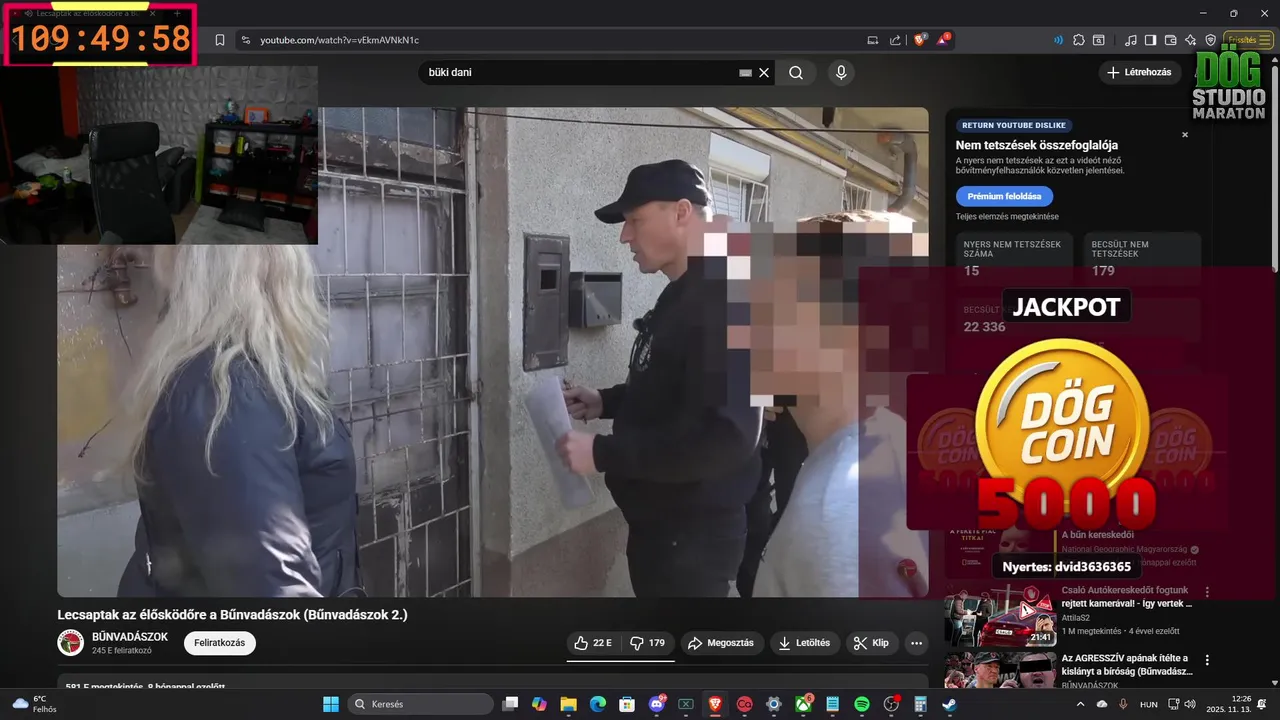Open Calculator from taskbar
Viewport: 1280px width, 720px height.
[920, 704]
